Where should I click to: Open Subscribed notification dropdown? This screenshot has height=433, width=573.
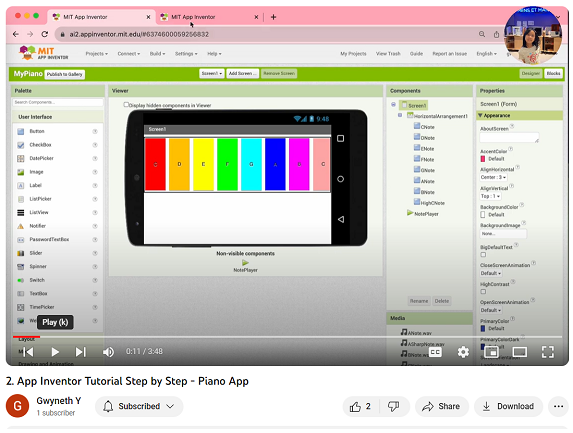139,406
